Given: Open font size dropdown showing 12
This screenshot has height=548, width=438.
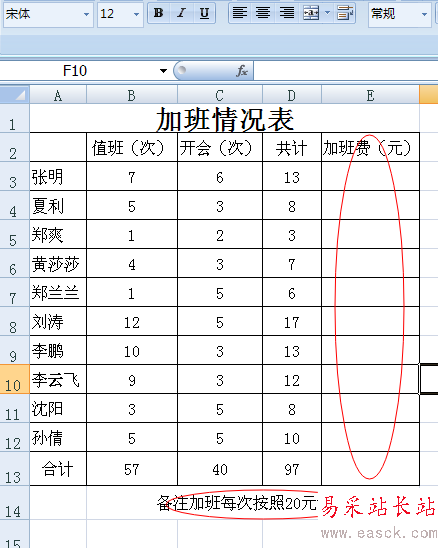Looking at the screenshot, I should click(136, 14).
